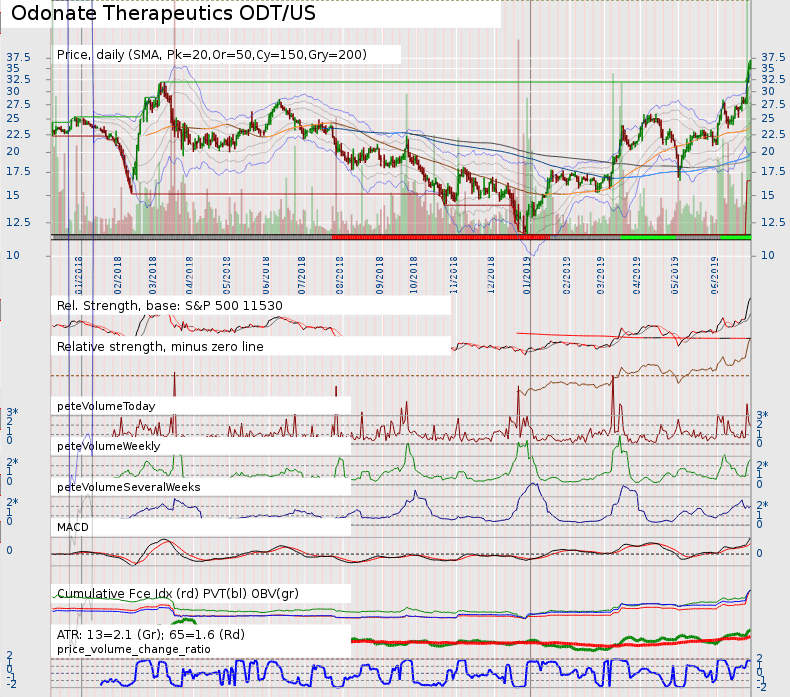Click the chart title Odonate Therapeutics ODT/US
This screenshot has width=790, height=697.
pyautogui.click(x=163, y=13)
